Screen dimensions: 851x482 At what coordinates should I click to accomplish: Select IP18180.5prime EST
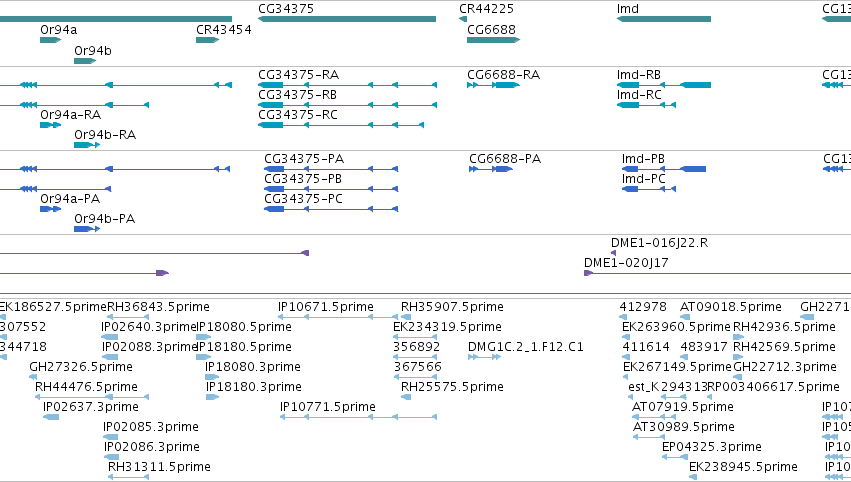[x=203, y=357]
